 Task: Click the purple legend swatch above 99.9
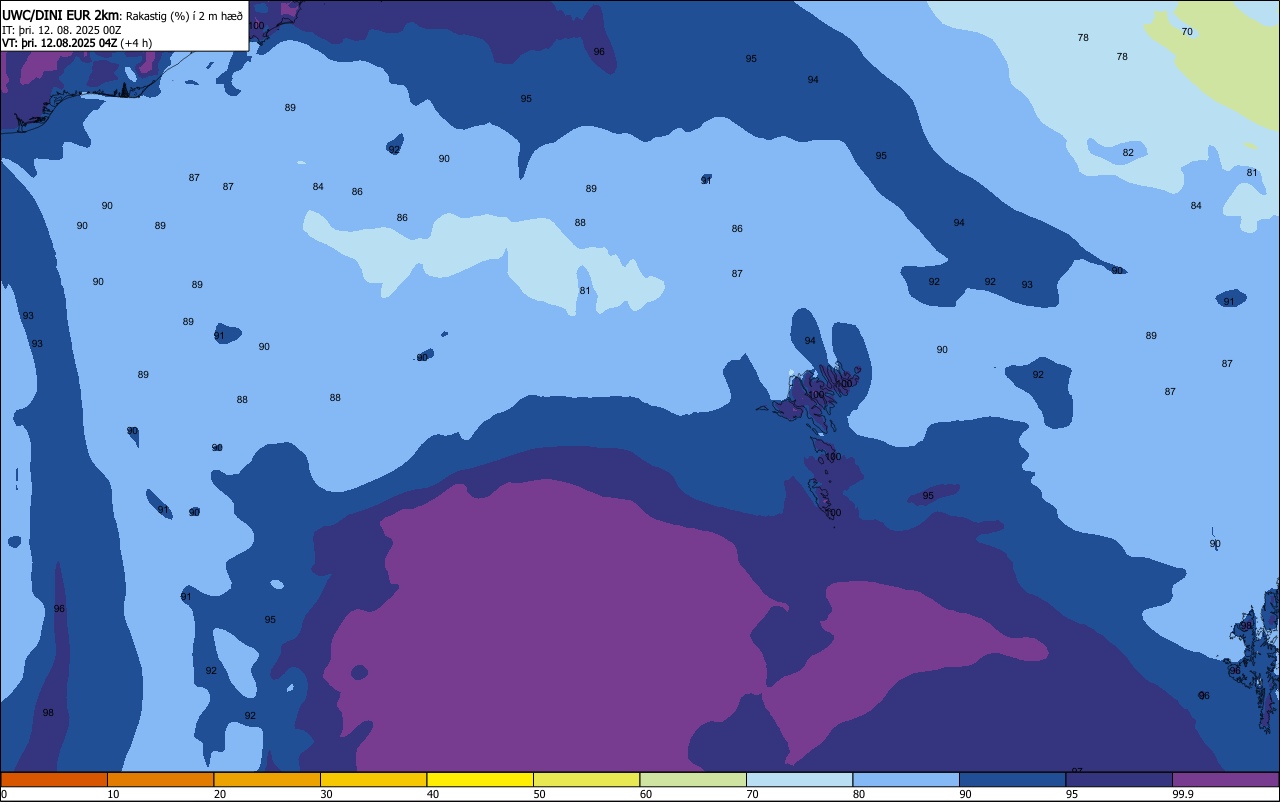click(1225, 779)
